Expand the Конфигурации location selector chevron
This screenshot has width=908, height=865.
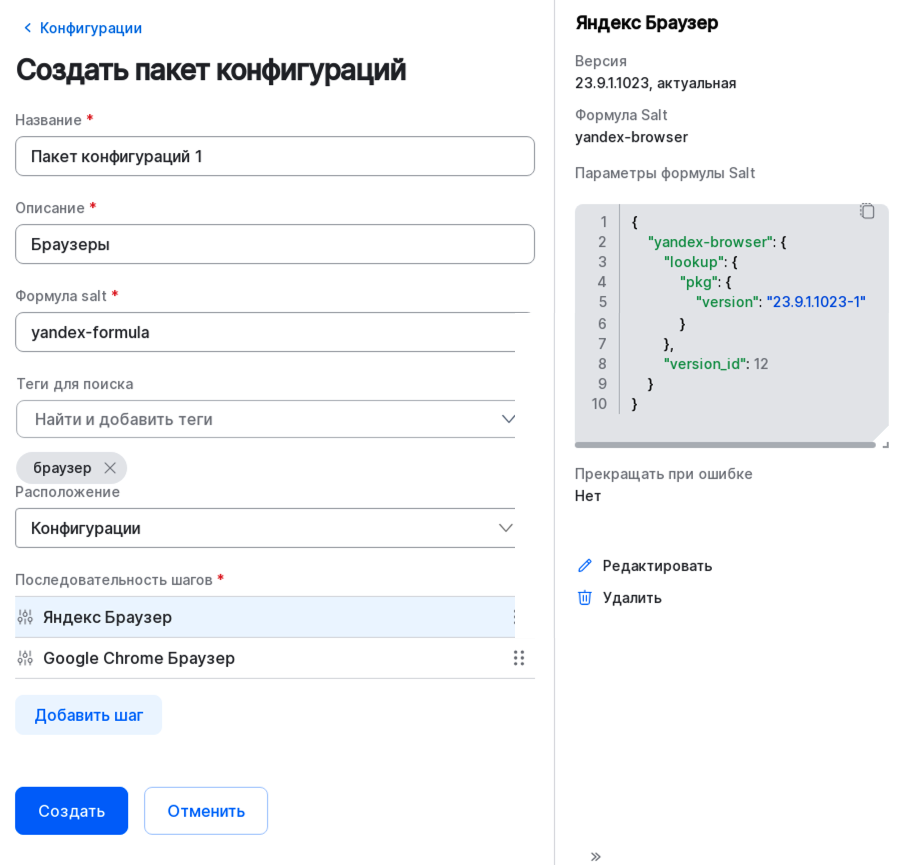click(506, 528)
